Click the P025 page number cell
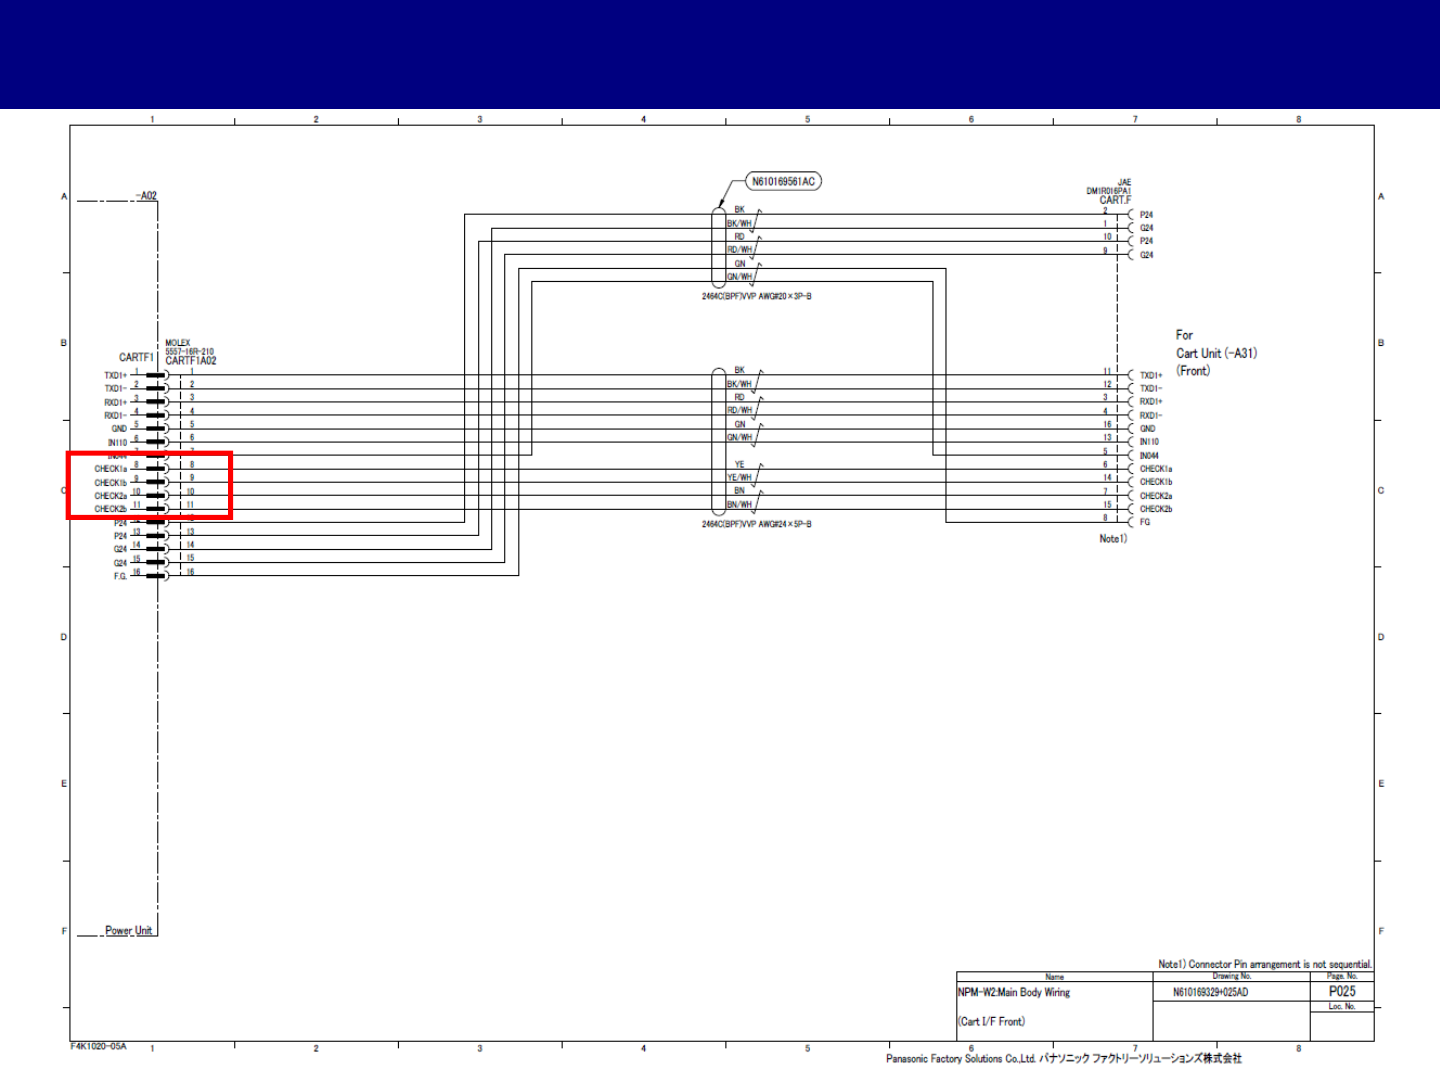This screenshot has height=1080, width=1440. pos(1342,991)
